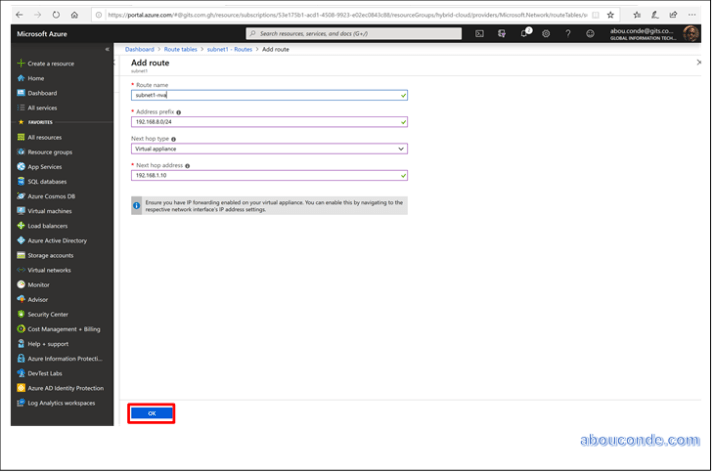
Task: Open Virtual machines in the sidebar
Action: point(49,211)
